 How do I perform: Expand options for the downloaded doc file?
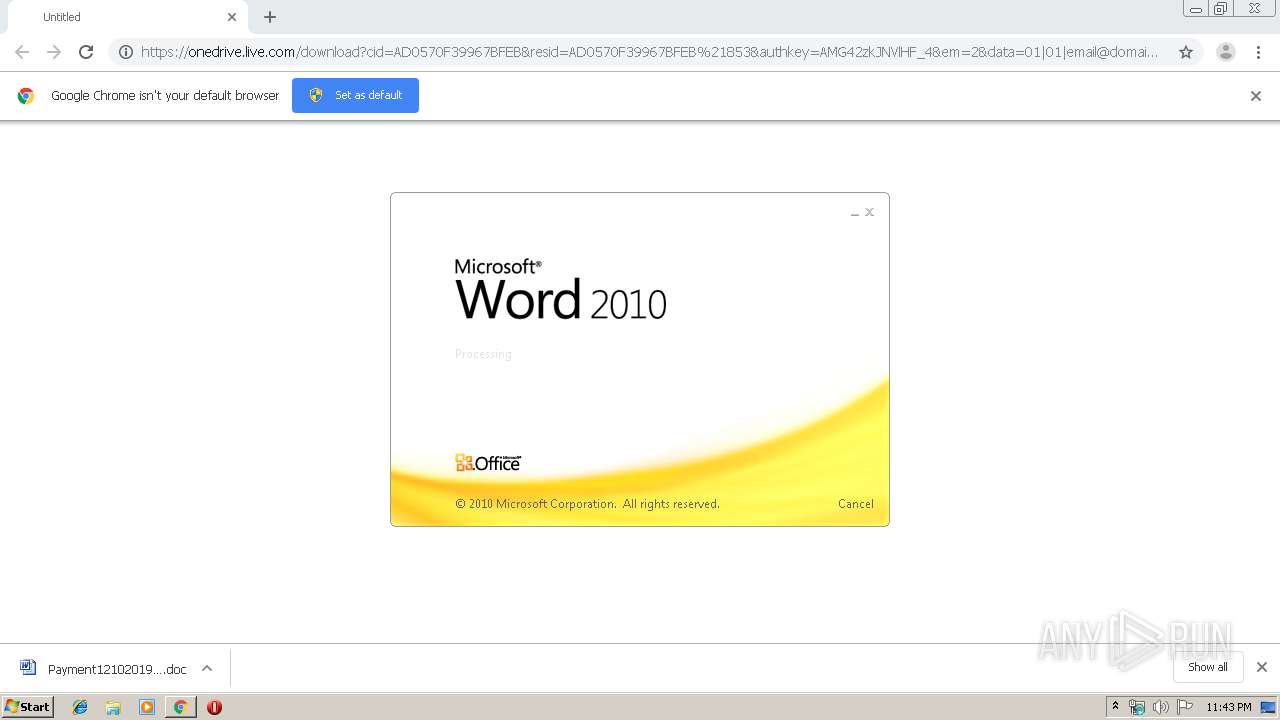[207, 668]
